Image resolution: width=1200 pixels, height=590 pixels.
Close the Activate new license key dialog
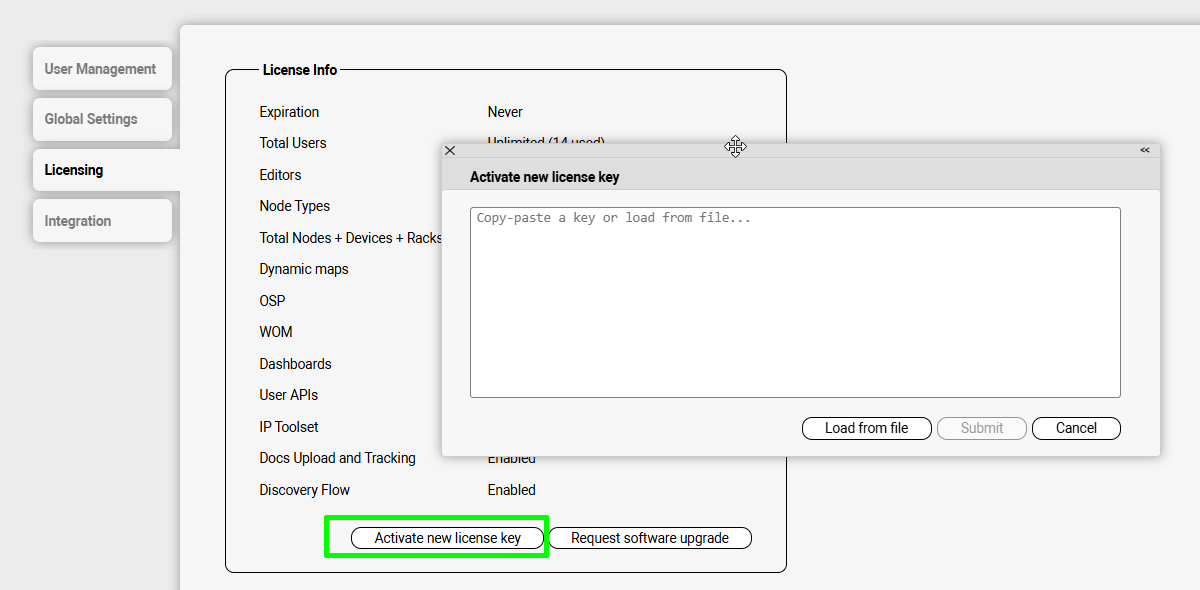pos(450,151)
